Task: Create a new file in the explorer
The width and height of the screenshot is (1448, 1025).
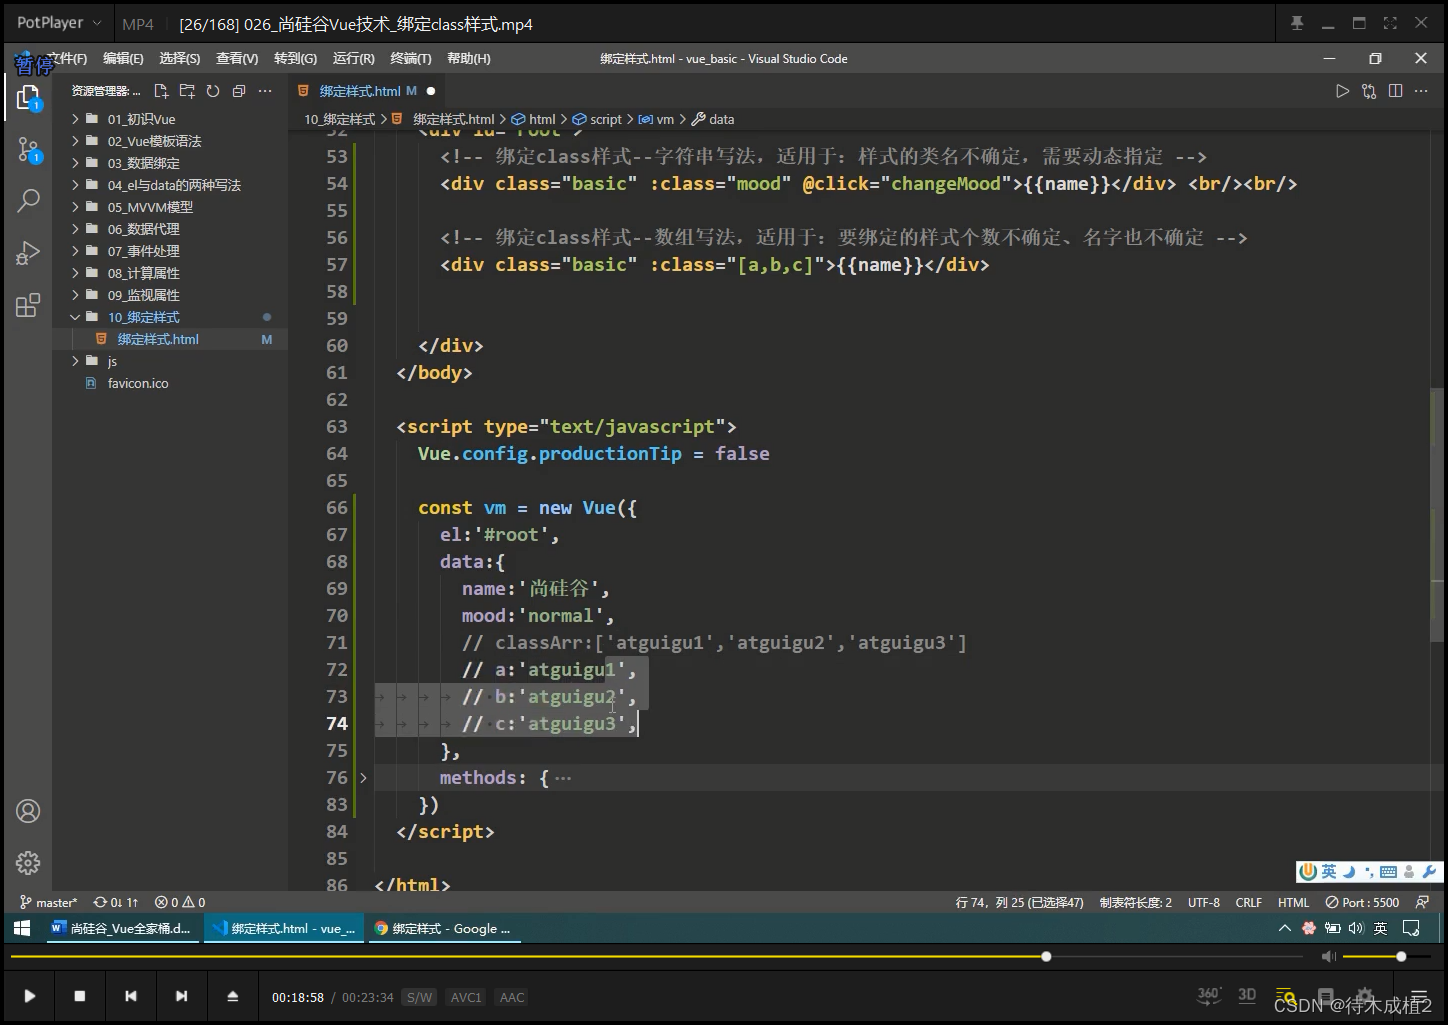Action: [161, 91]
